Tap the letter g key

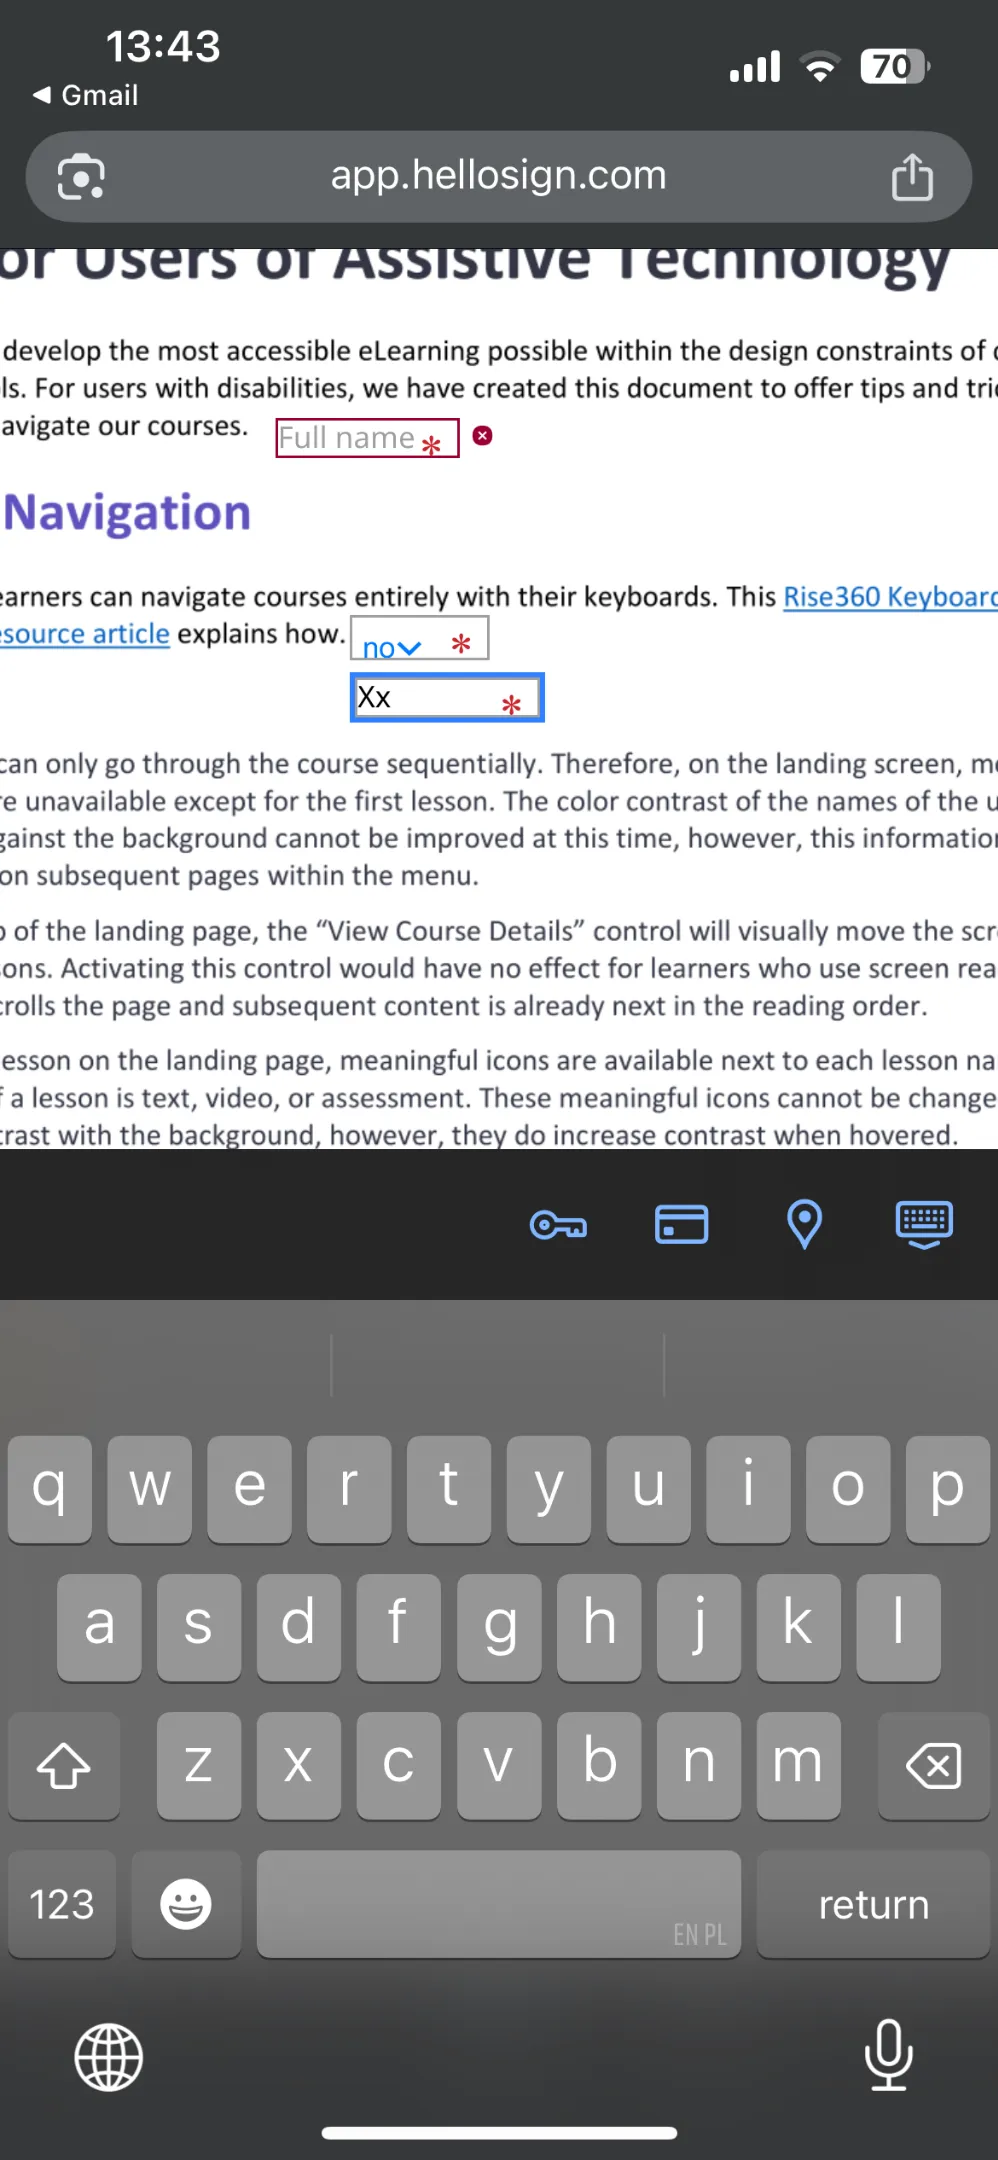point(499,1627)
